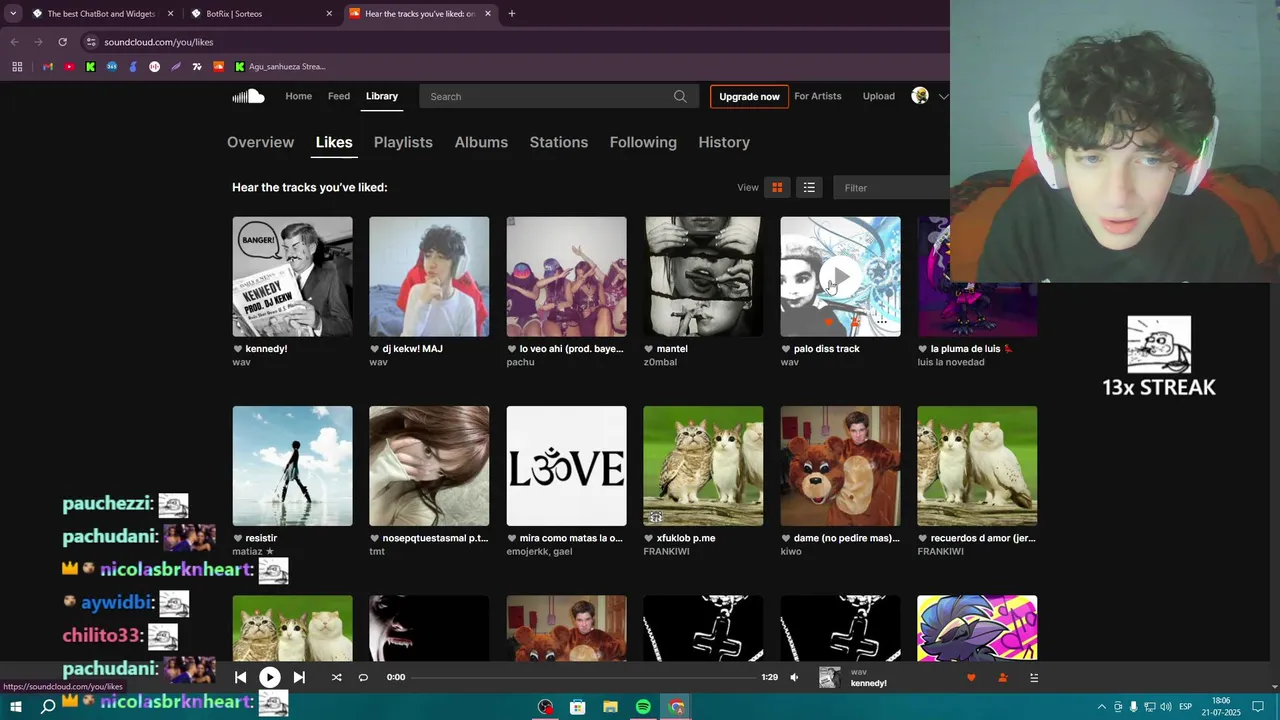
Task: Switch to list view
Action: pos(809,188)
